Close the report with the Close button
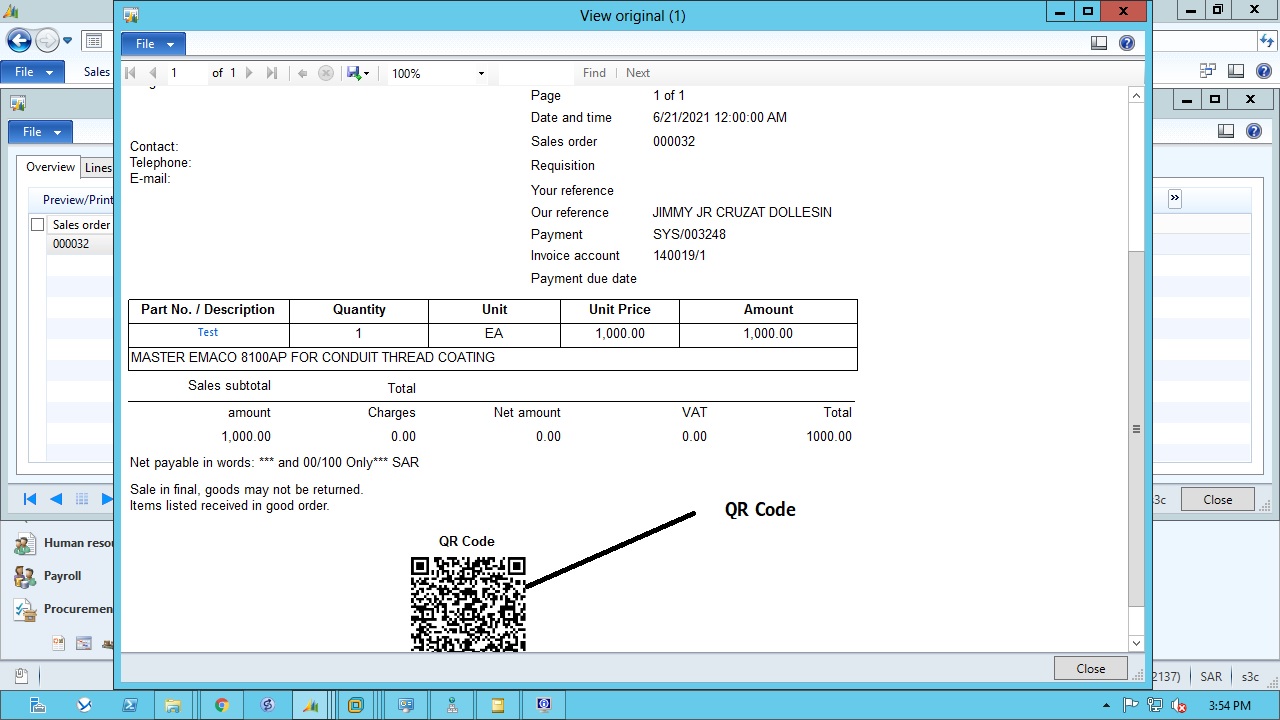1280x720 pixels. coord(1089,668)
